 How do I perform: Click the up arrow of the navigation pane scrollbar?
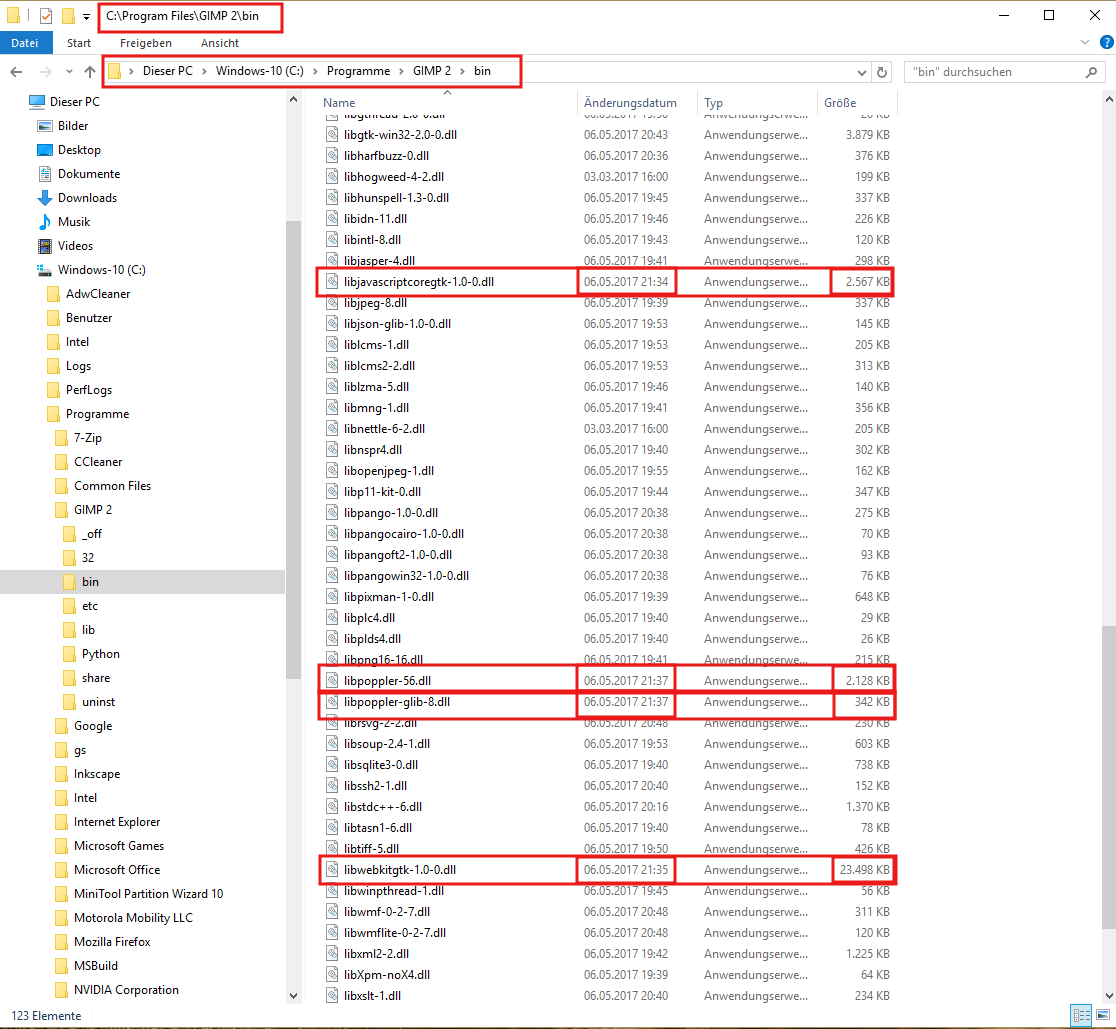293,100
